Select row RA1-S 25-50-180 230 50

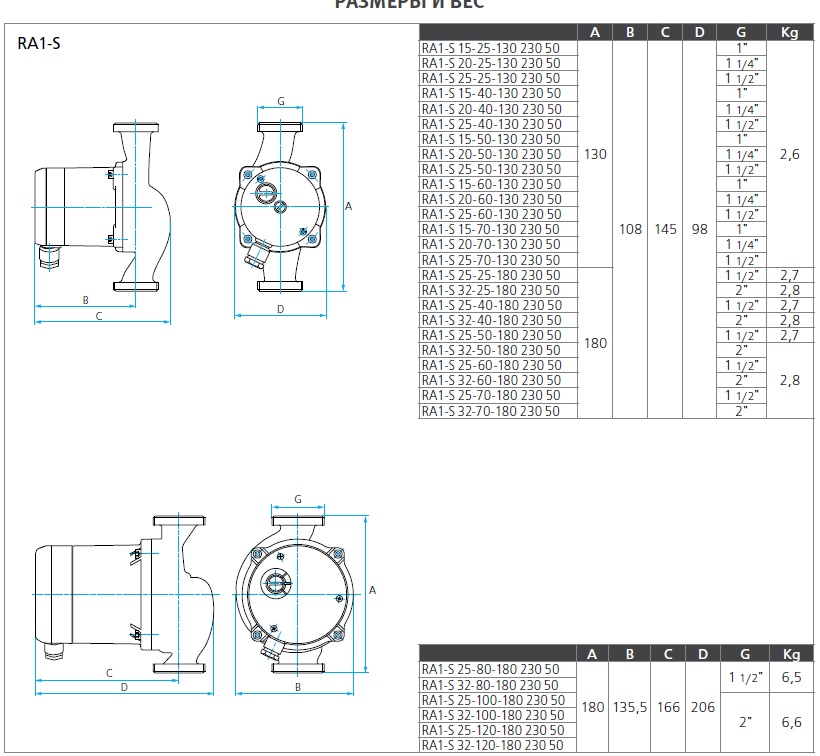click(x=498, y=336)
